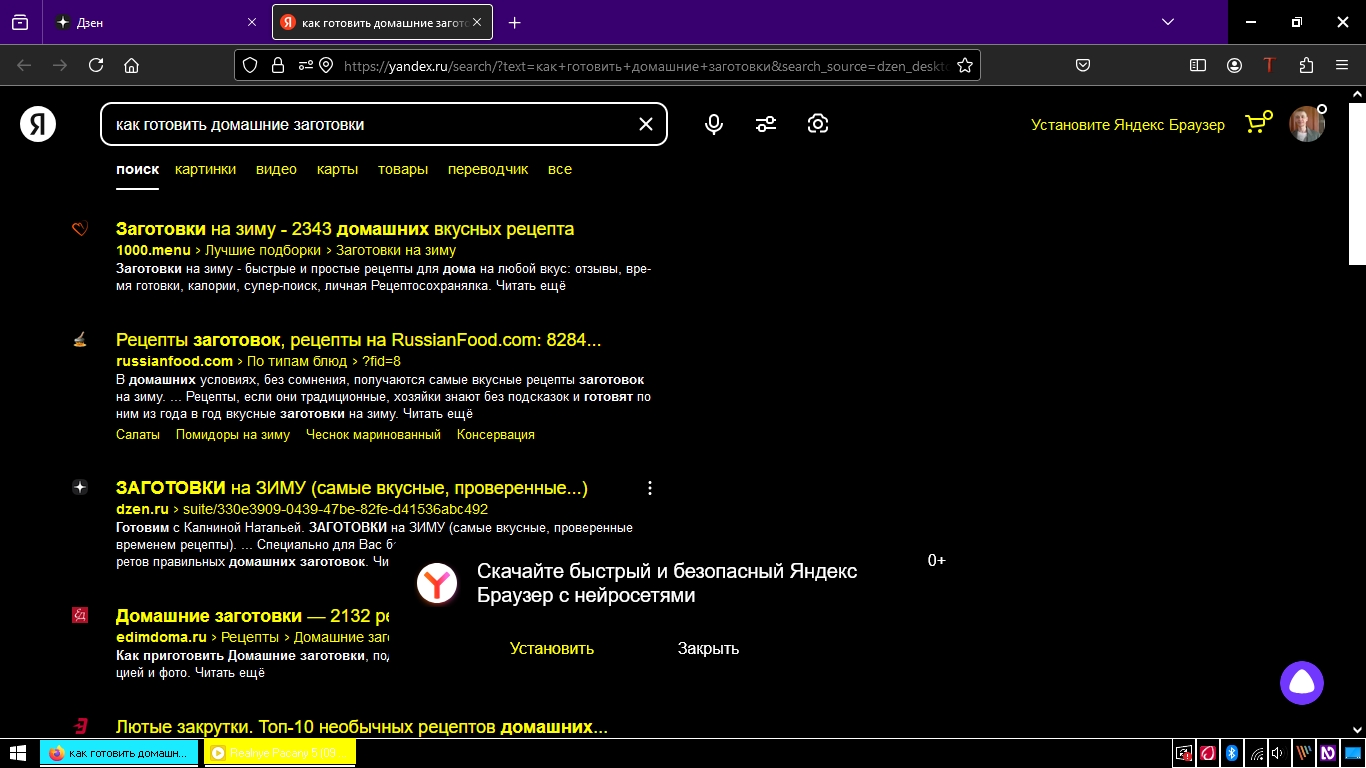Open Рецепты заготовок RussianFood.com result

(358, 340)
